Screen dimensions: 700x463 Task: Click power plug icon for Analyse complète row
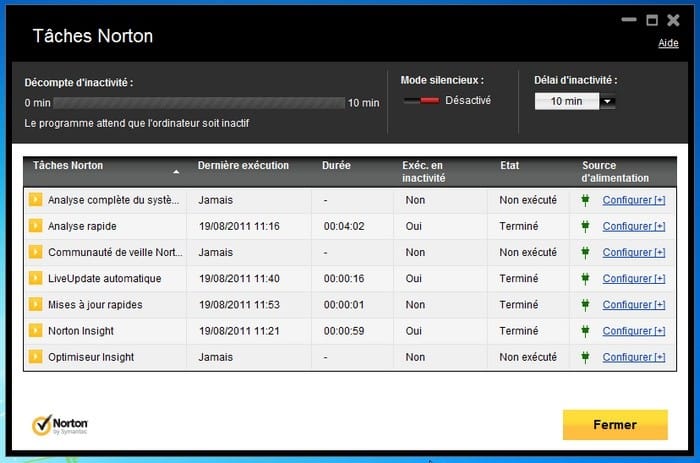(585, 200)
